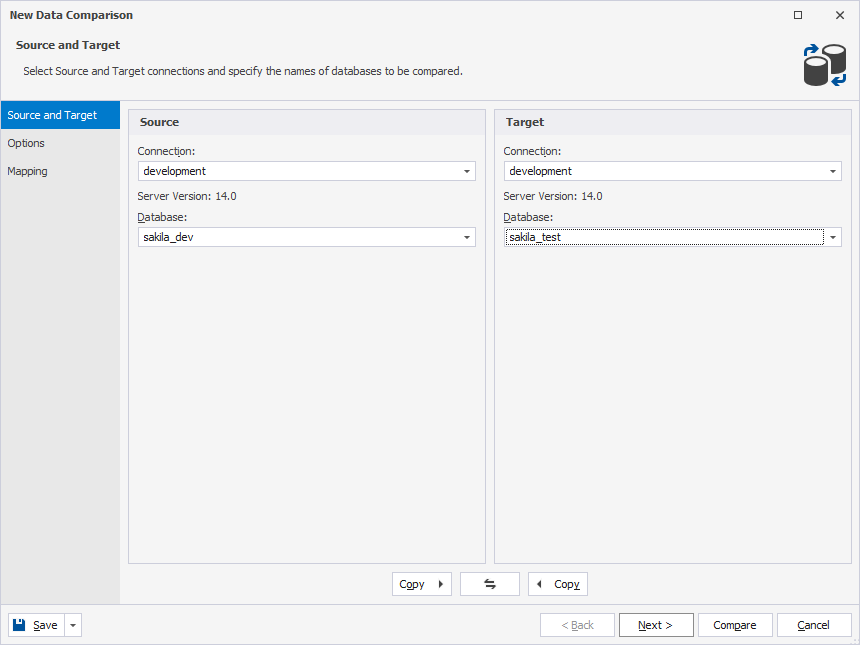The image size is (860, 645).
Task: Open the Target Database dropdown
Action: coord(832,237)
